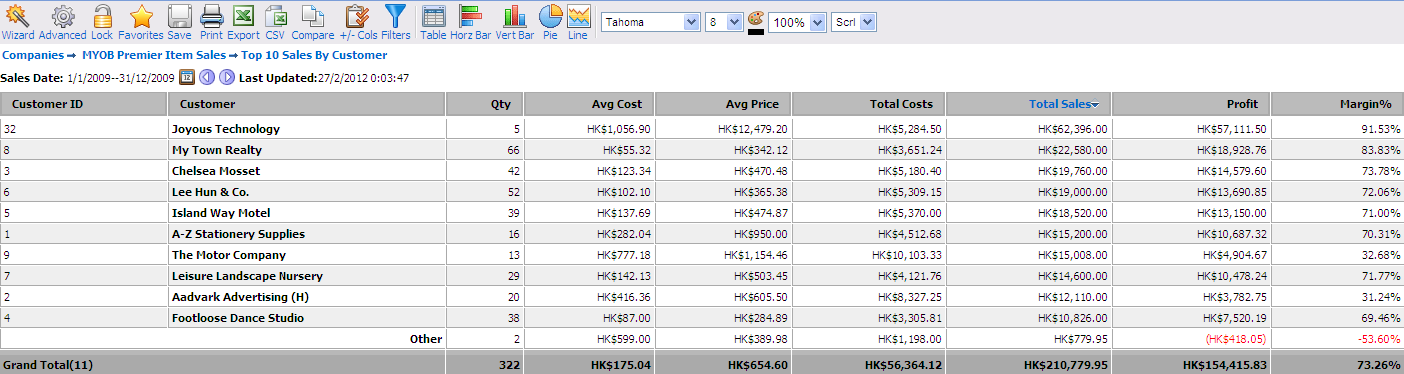Open the font size 8 dropdown

(724, 22)
